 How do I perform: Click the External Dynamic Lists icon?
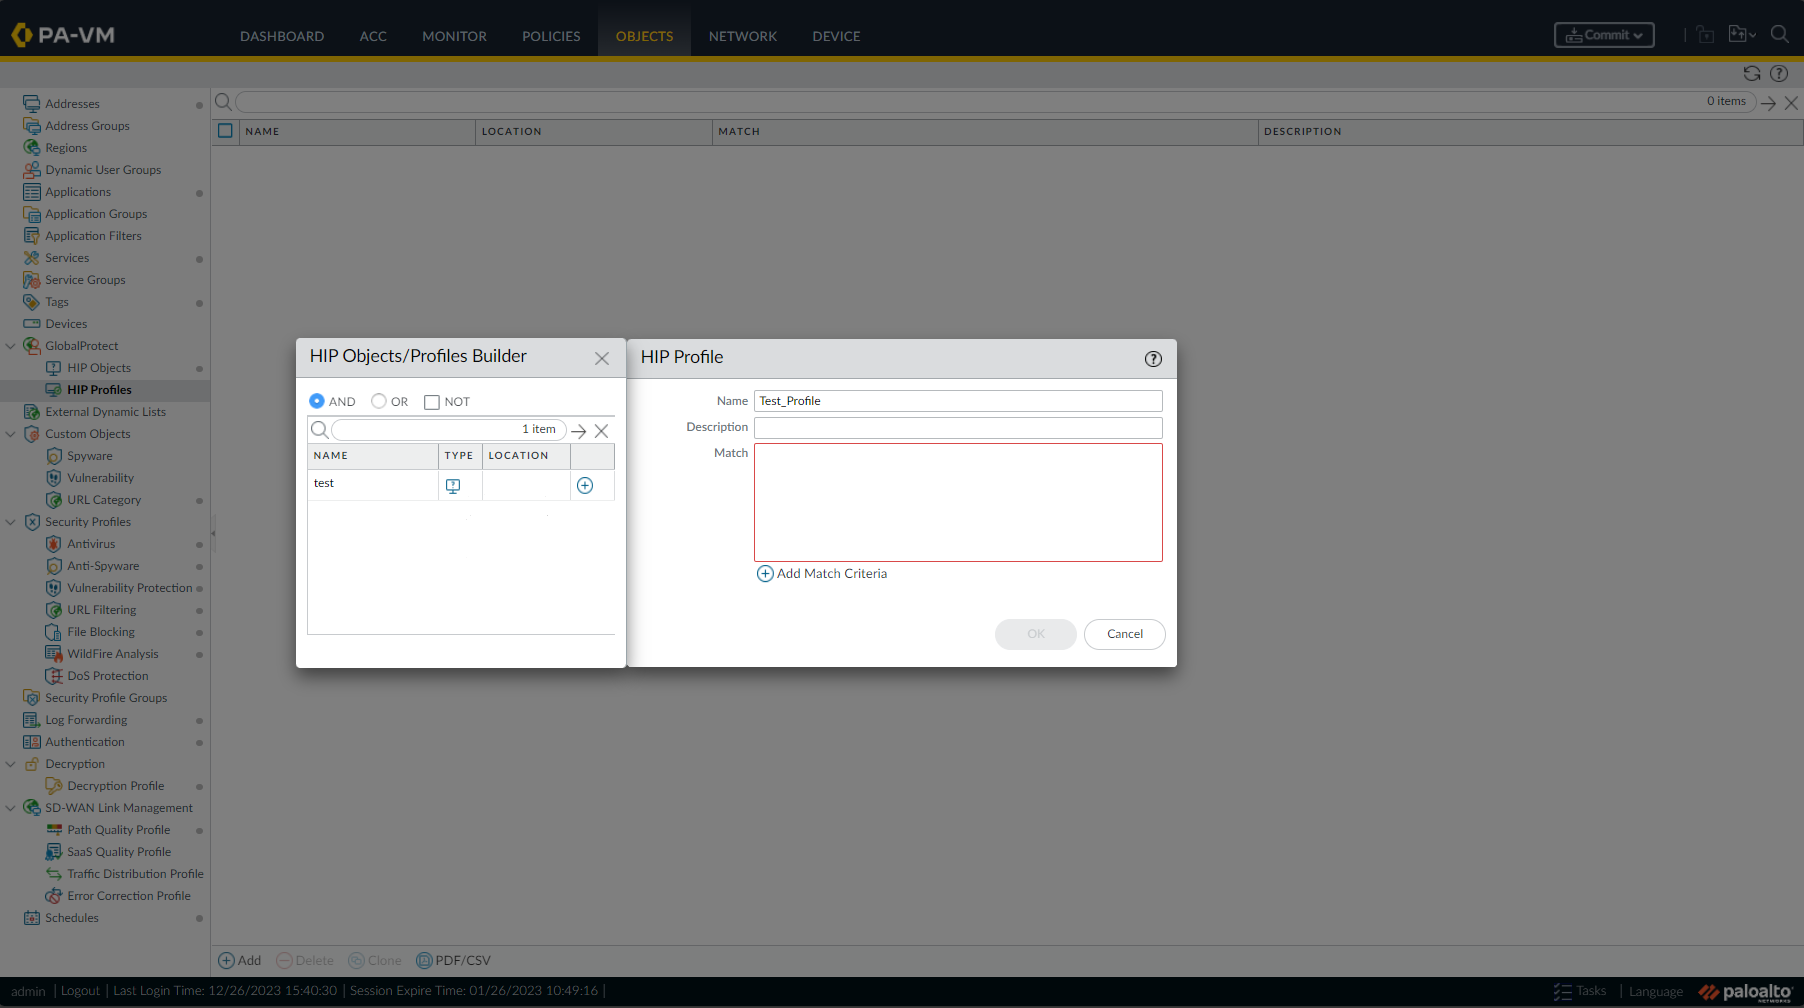[x=32, y=412]
